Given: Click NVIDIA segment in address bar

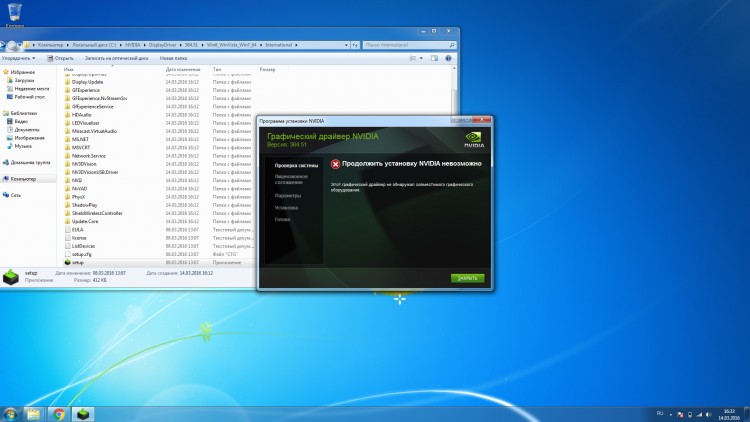Looking at the screenshot, I should pos(132,45).
